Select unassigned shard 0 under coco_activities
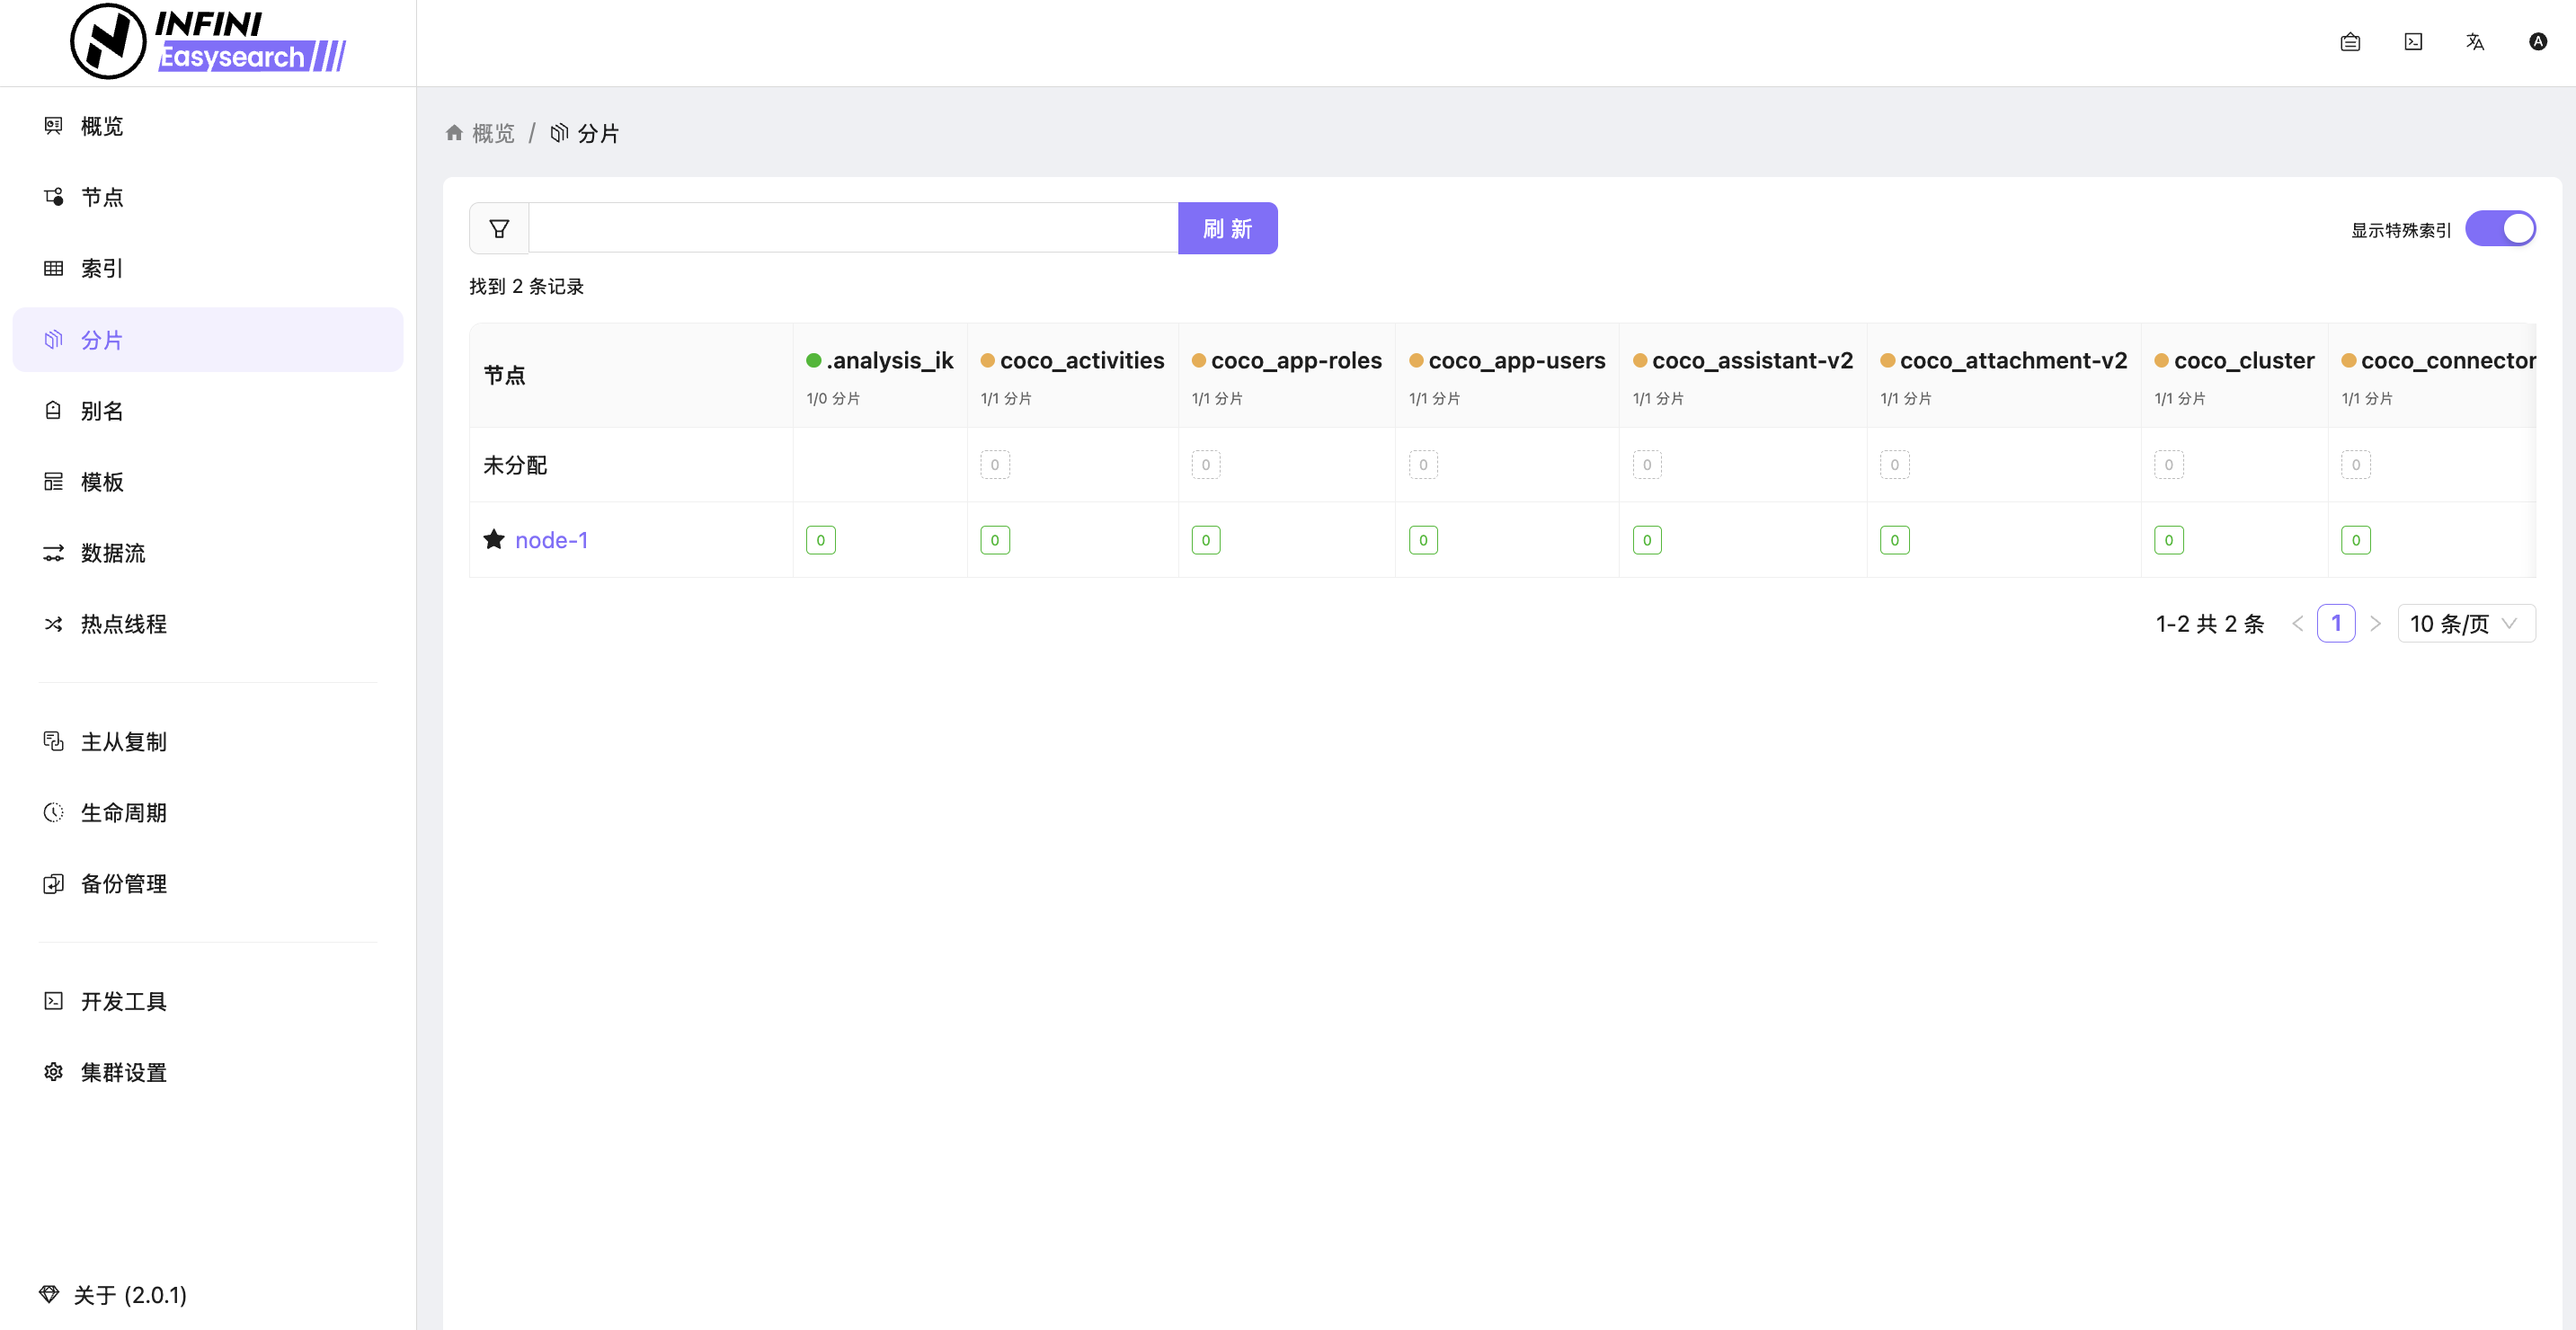Screen dimensions: 2576x1330 point(994,465)
